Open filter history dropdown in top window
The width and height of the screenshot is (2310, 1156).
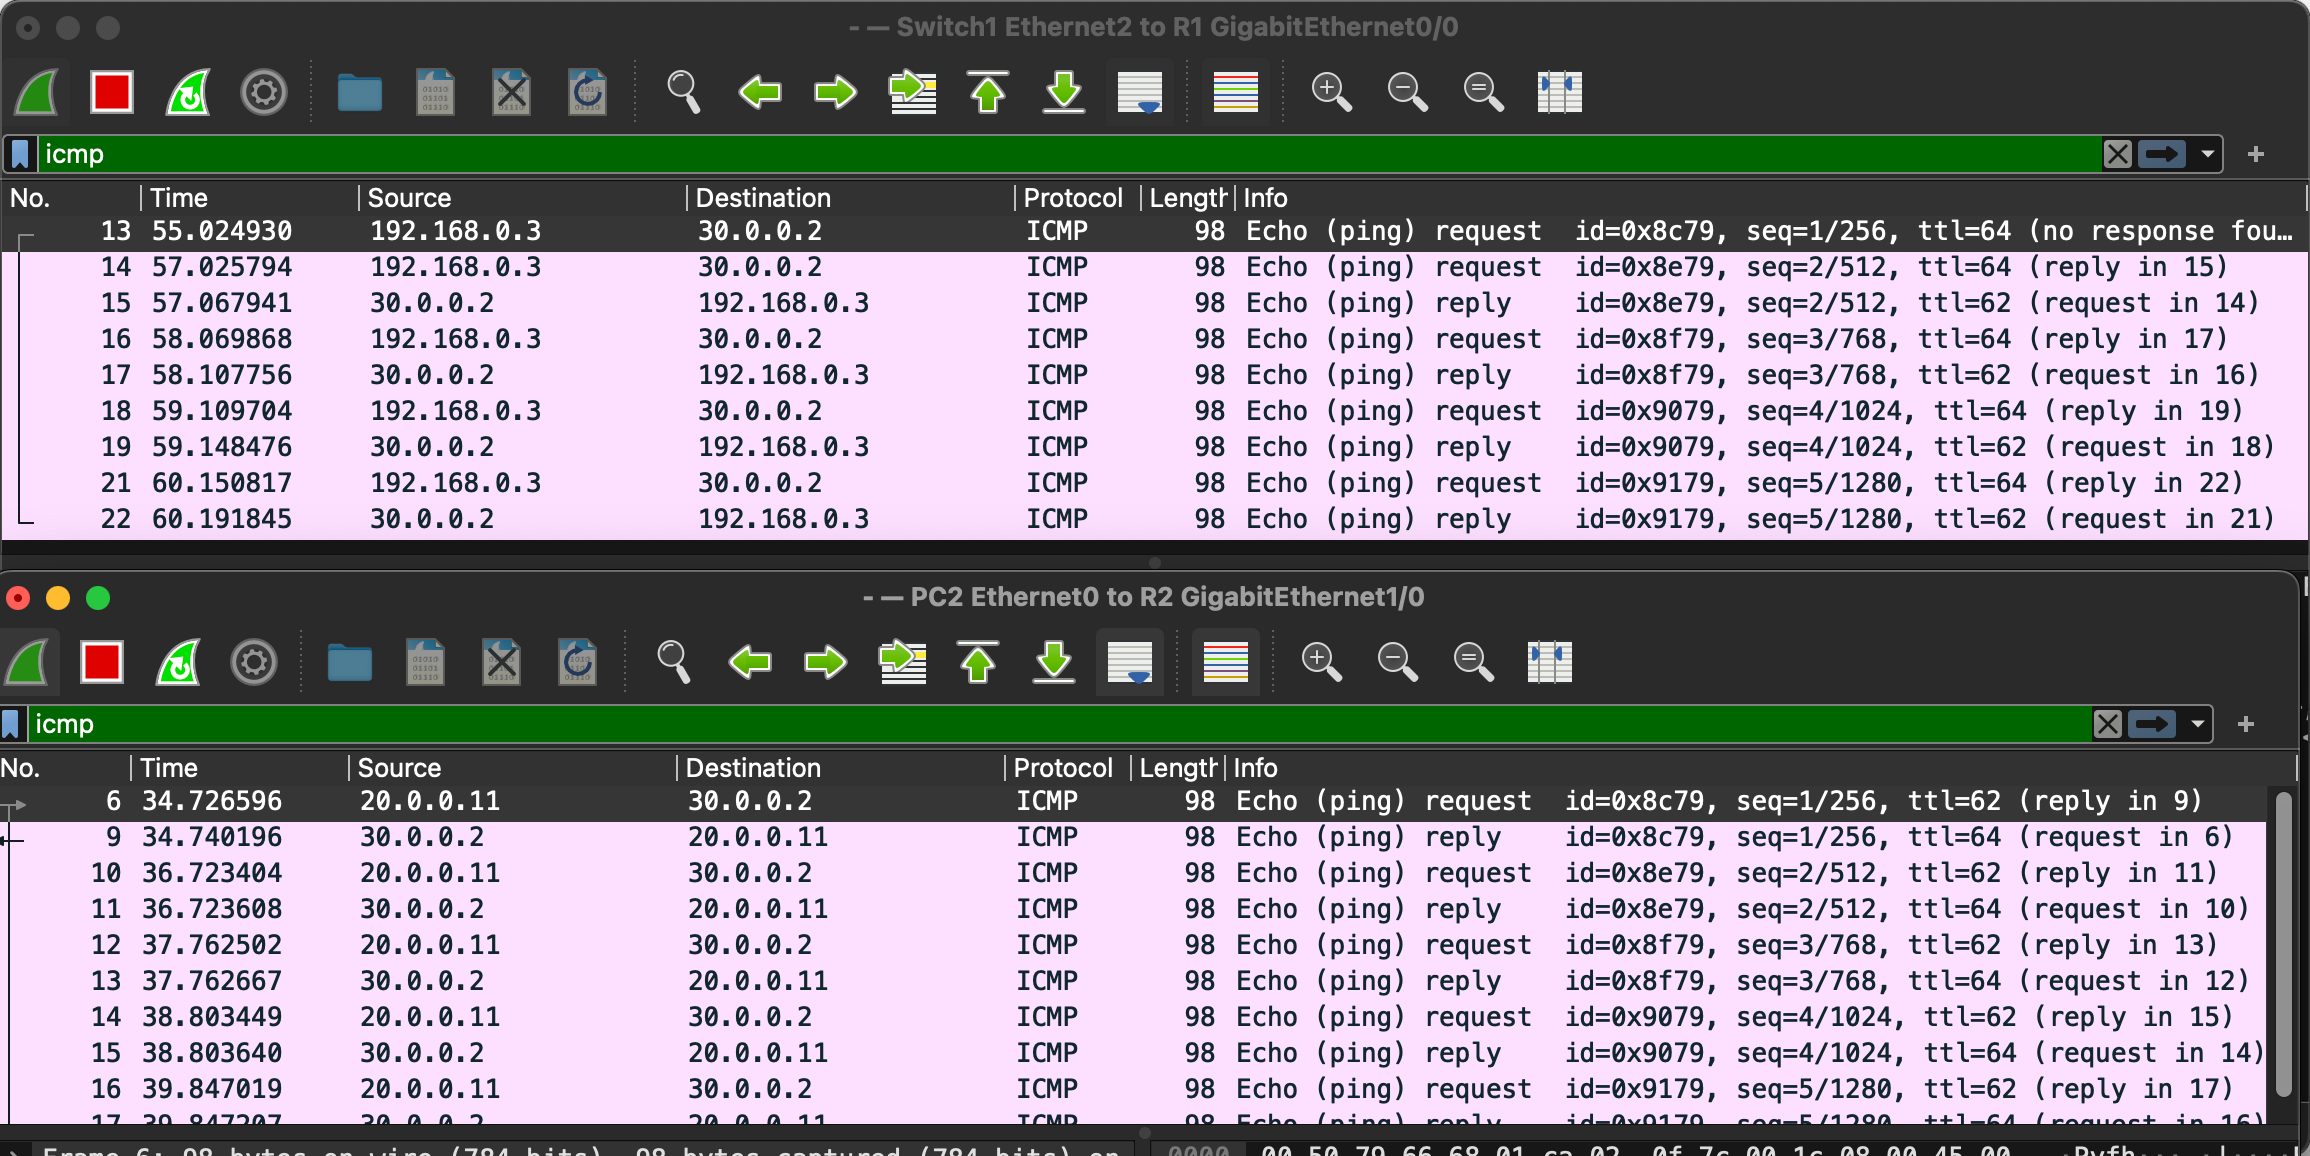[2207, 154]
